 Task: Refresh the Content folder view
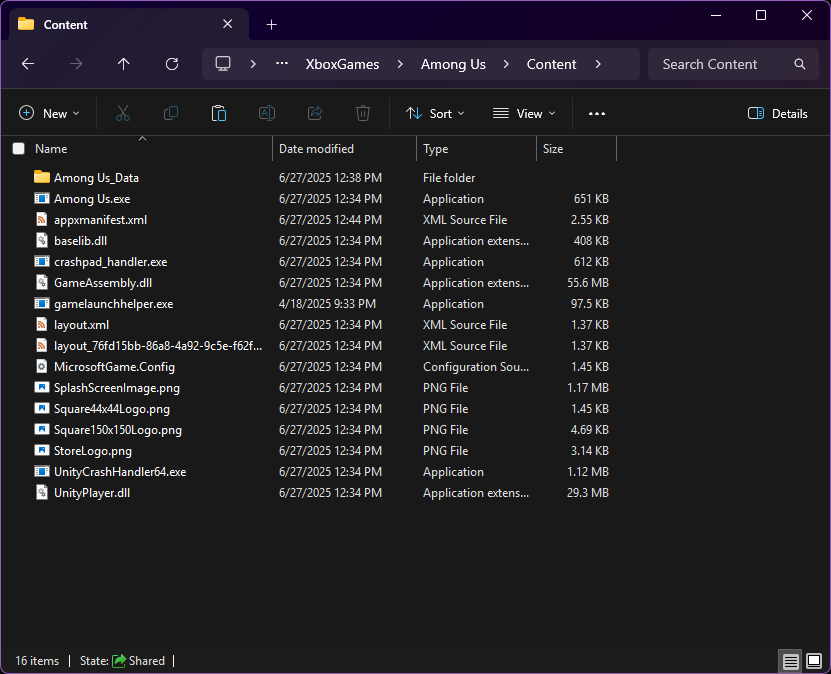click(172, 64)
